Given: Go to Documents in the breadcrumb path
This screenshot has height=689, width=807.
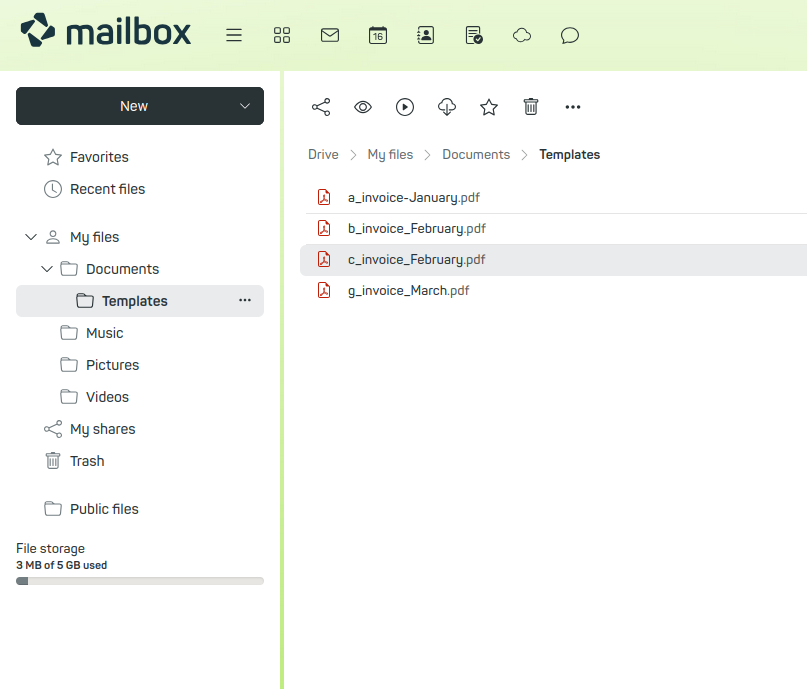Looking at the screenshot, I should [476, 155].
